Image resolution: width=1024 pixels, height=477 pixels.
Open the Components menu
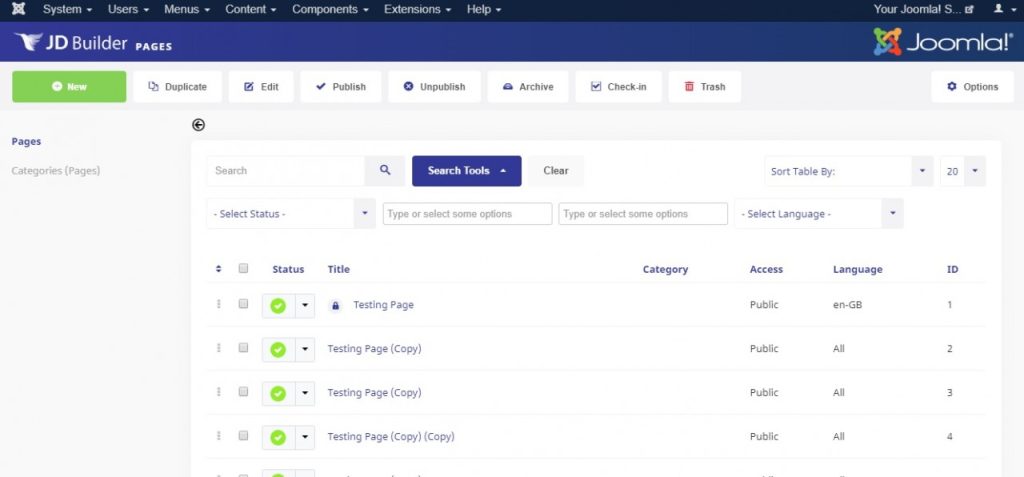[330, 9]
